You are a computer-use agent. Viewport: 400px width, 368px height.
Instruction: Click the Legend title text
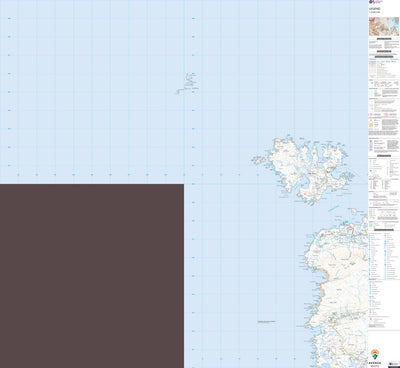pyautogui.click(x=374, y=9)
